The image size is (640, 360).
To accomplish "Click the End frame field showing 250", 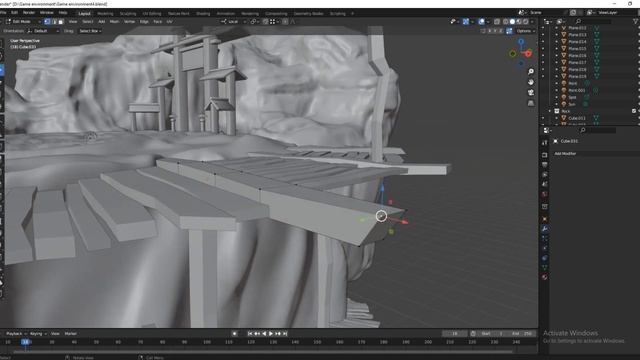I will point(523,333).
